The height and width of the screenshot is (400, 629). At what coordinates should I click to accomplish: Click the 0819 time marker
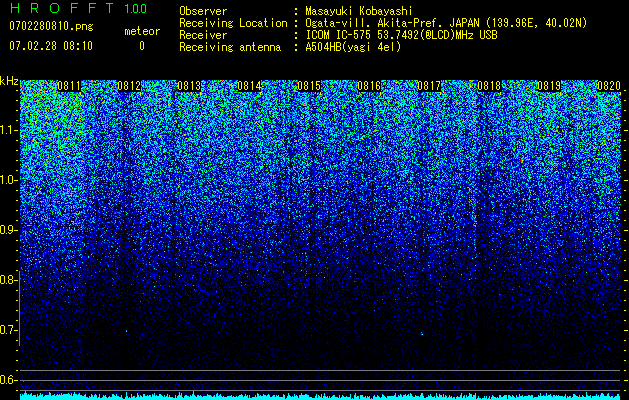click(x=549, y=86)
